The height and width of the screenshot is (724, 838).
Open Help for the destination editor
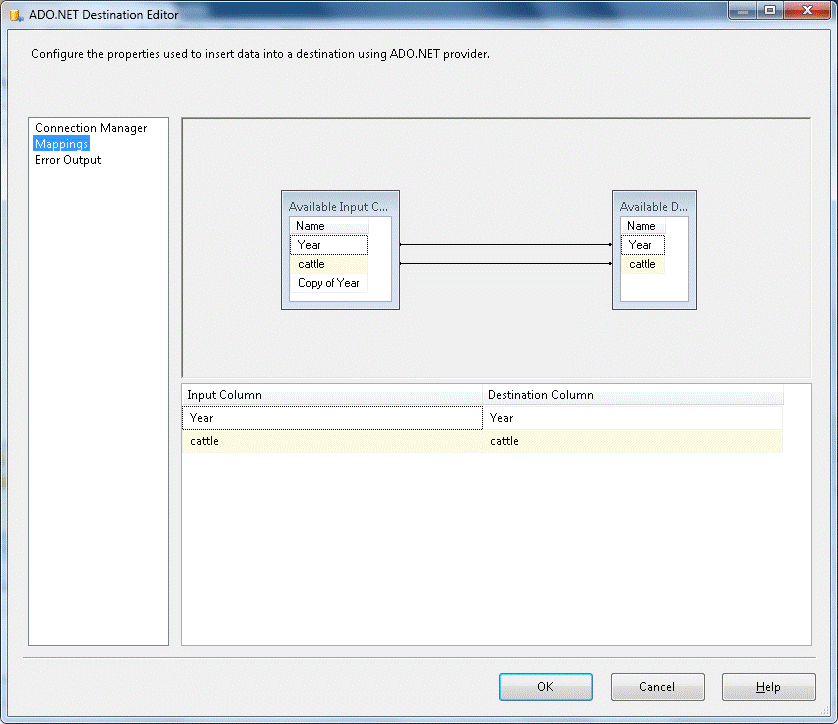click(x=769, y=687)
